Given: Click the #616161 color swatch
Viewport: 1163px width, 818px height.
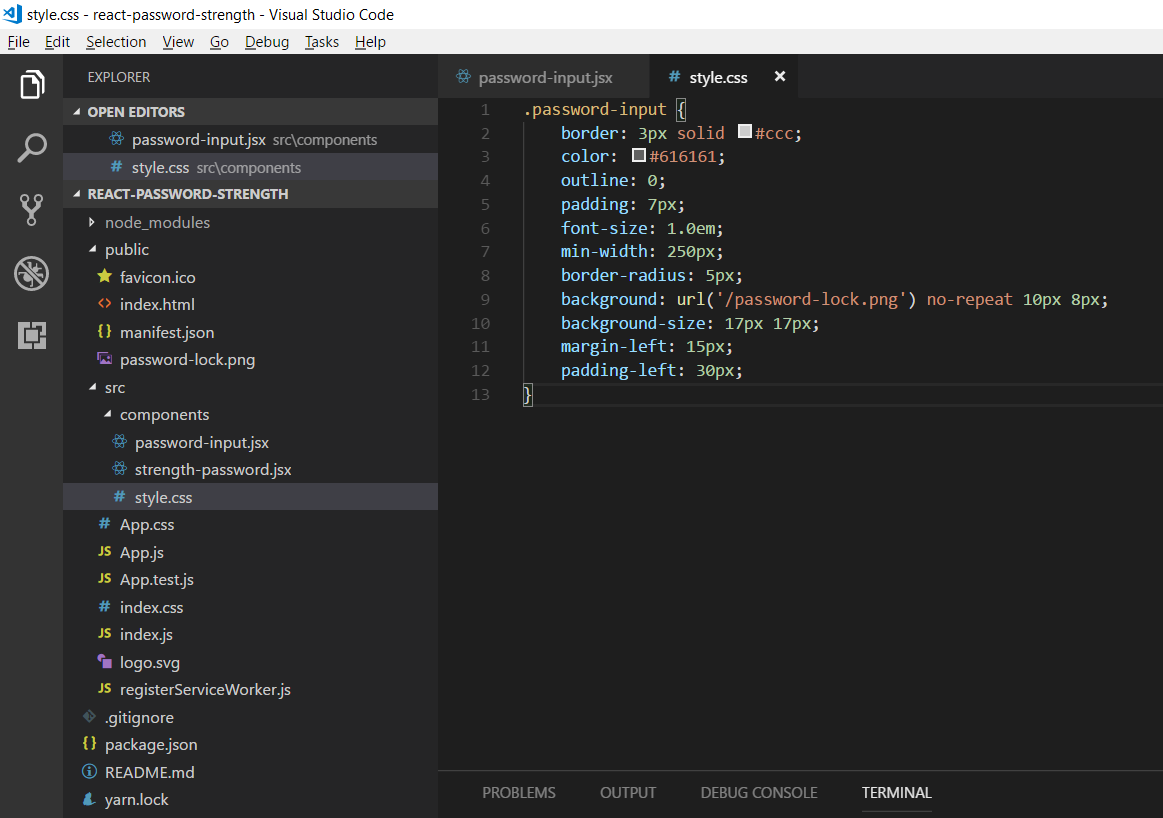Looking at the screenshot, I should coord(639,155).
